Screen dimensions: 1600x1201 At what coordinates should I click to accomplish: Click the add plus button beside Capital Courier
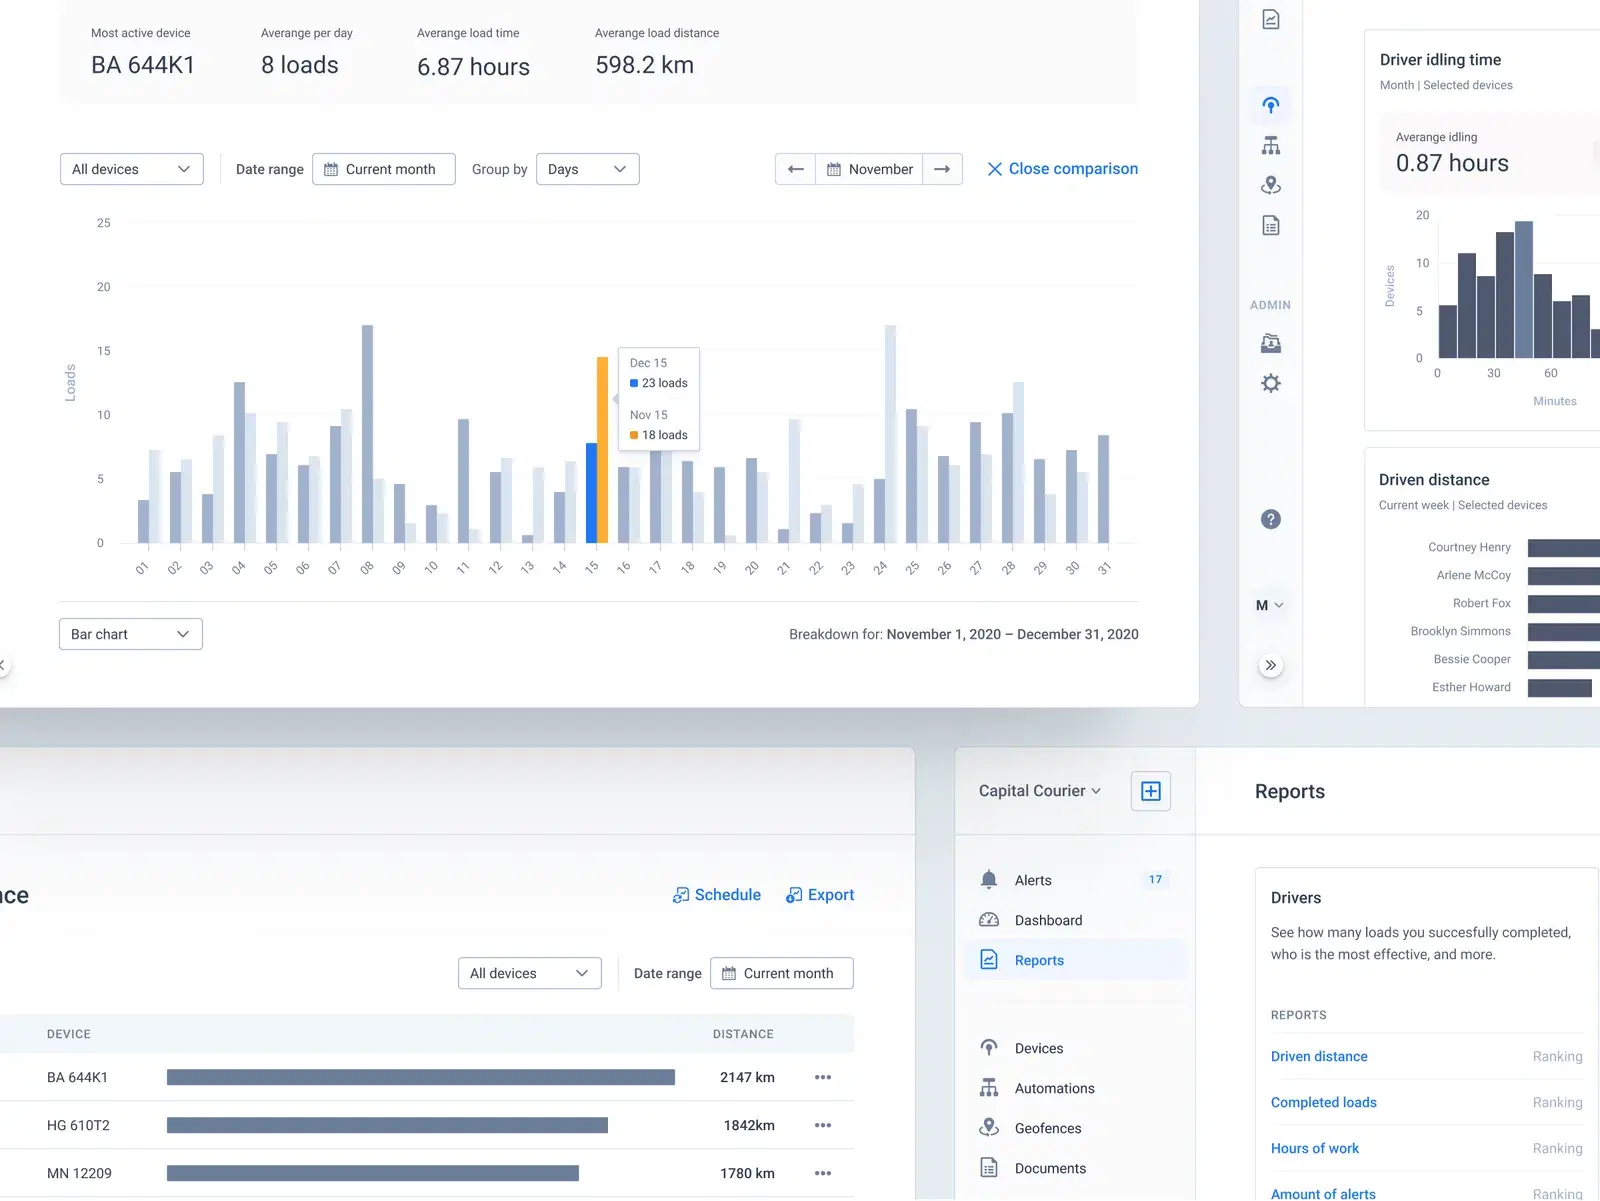1151,791
